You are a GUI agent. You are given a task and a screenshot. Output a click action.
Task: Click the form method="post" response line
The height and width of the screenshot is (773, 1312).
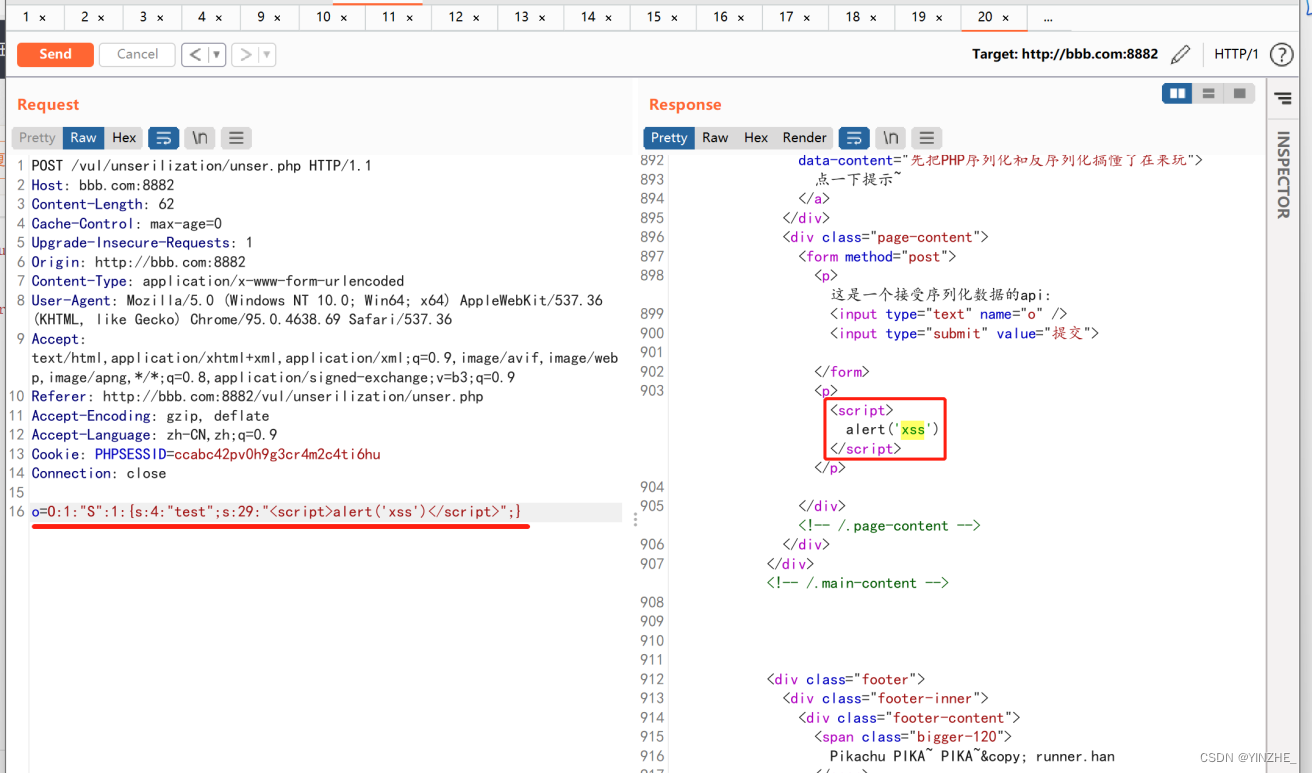877,256
